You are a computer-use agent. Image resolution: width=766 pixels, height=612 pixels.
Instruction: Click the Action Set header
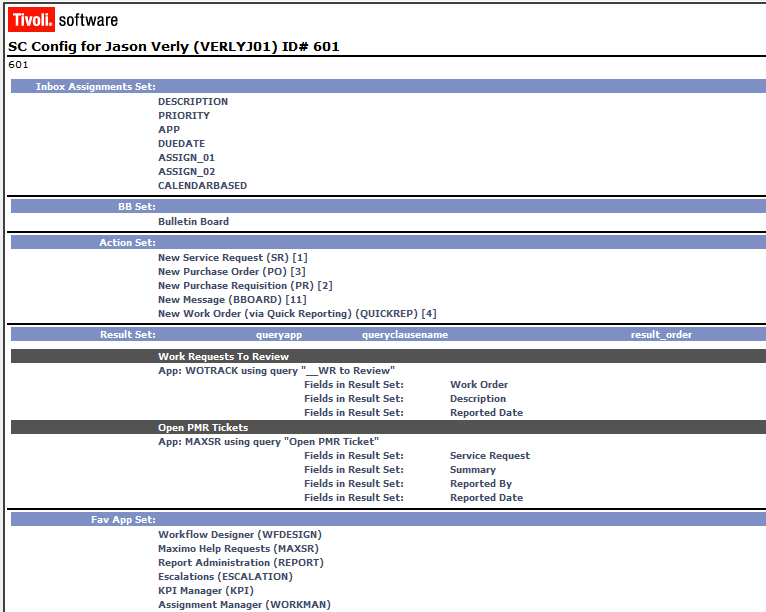(128, 242)
